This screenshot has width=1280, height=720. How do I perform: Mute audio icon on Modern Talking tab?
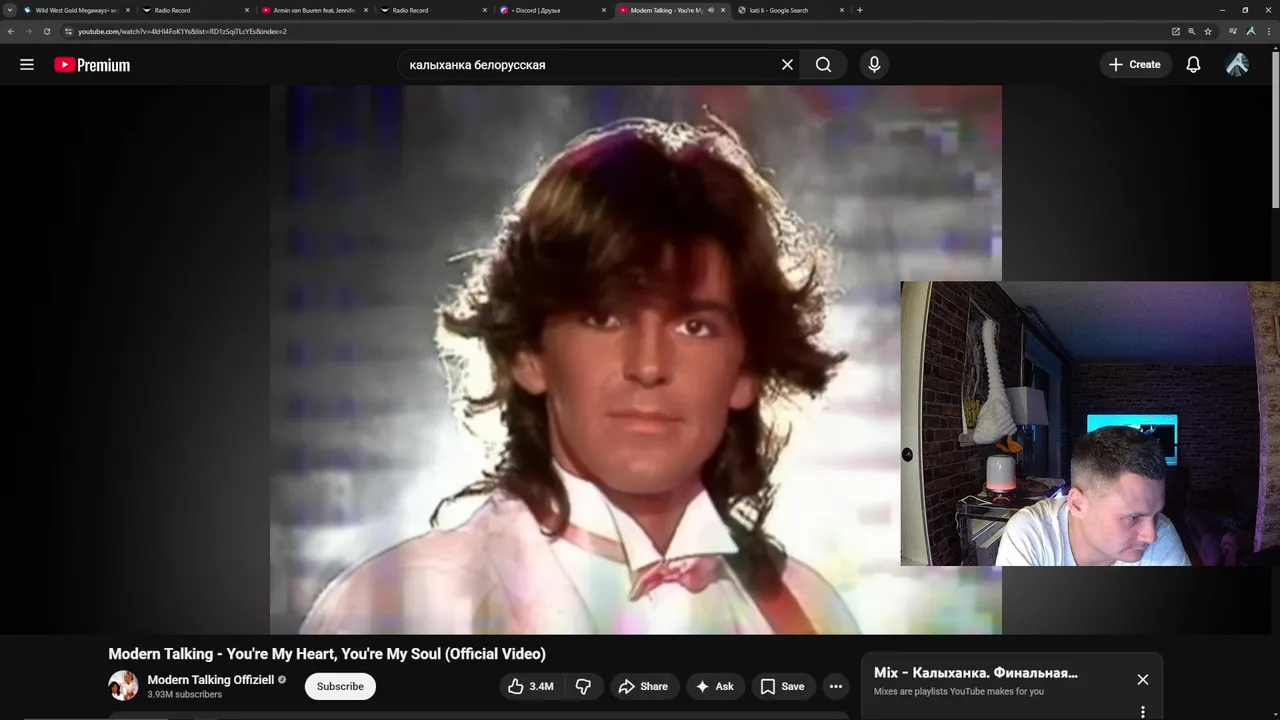710,10
